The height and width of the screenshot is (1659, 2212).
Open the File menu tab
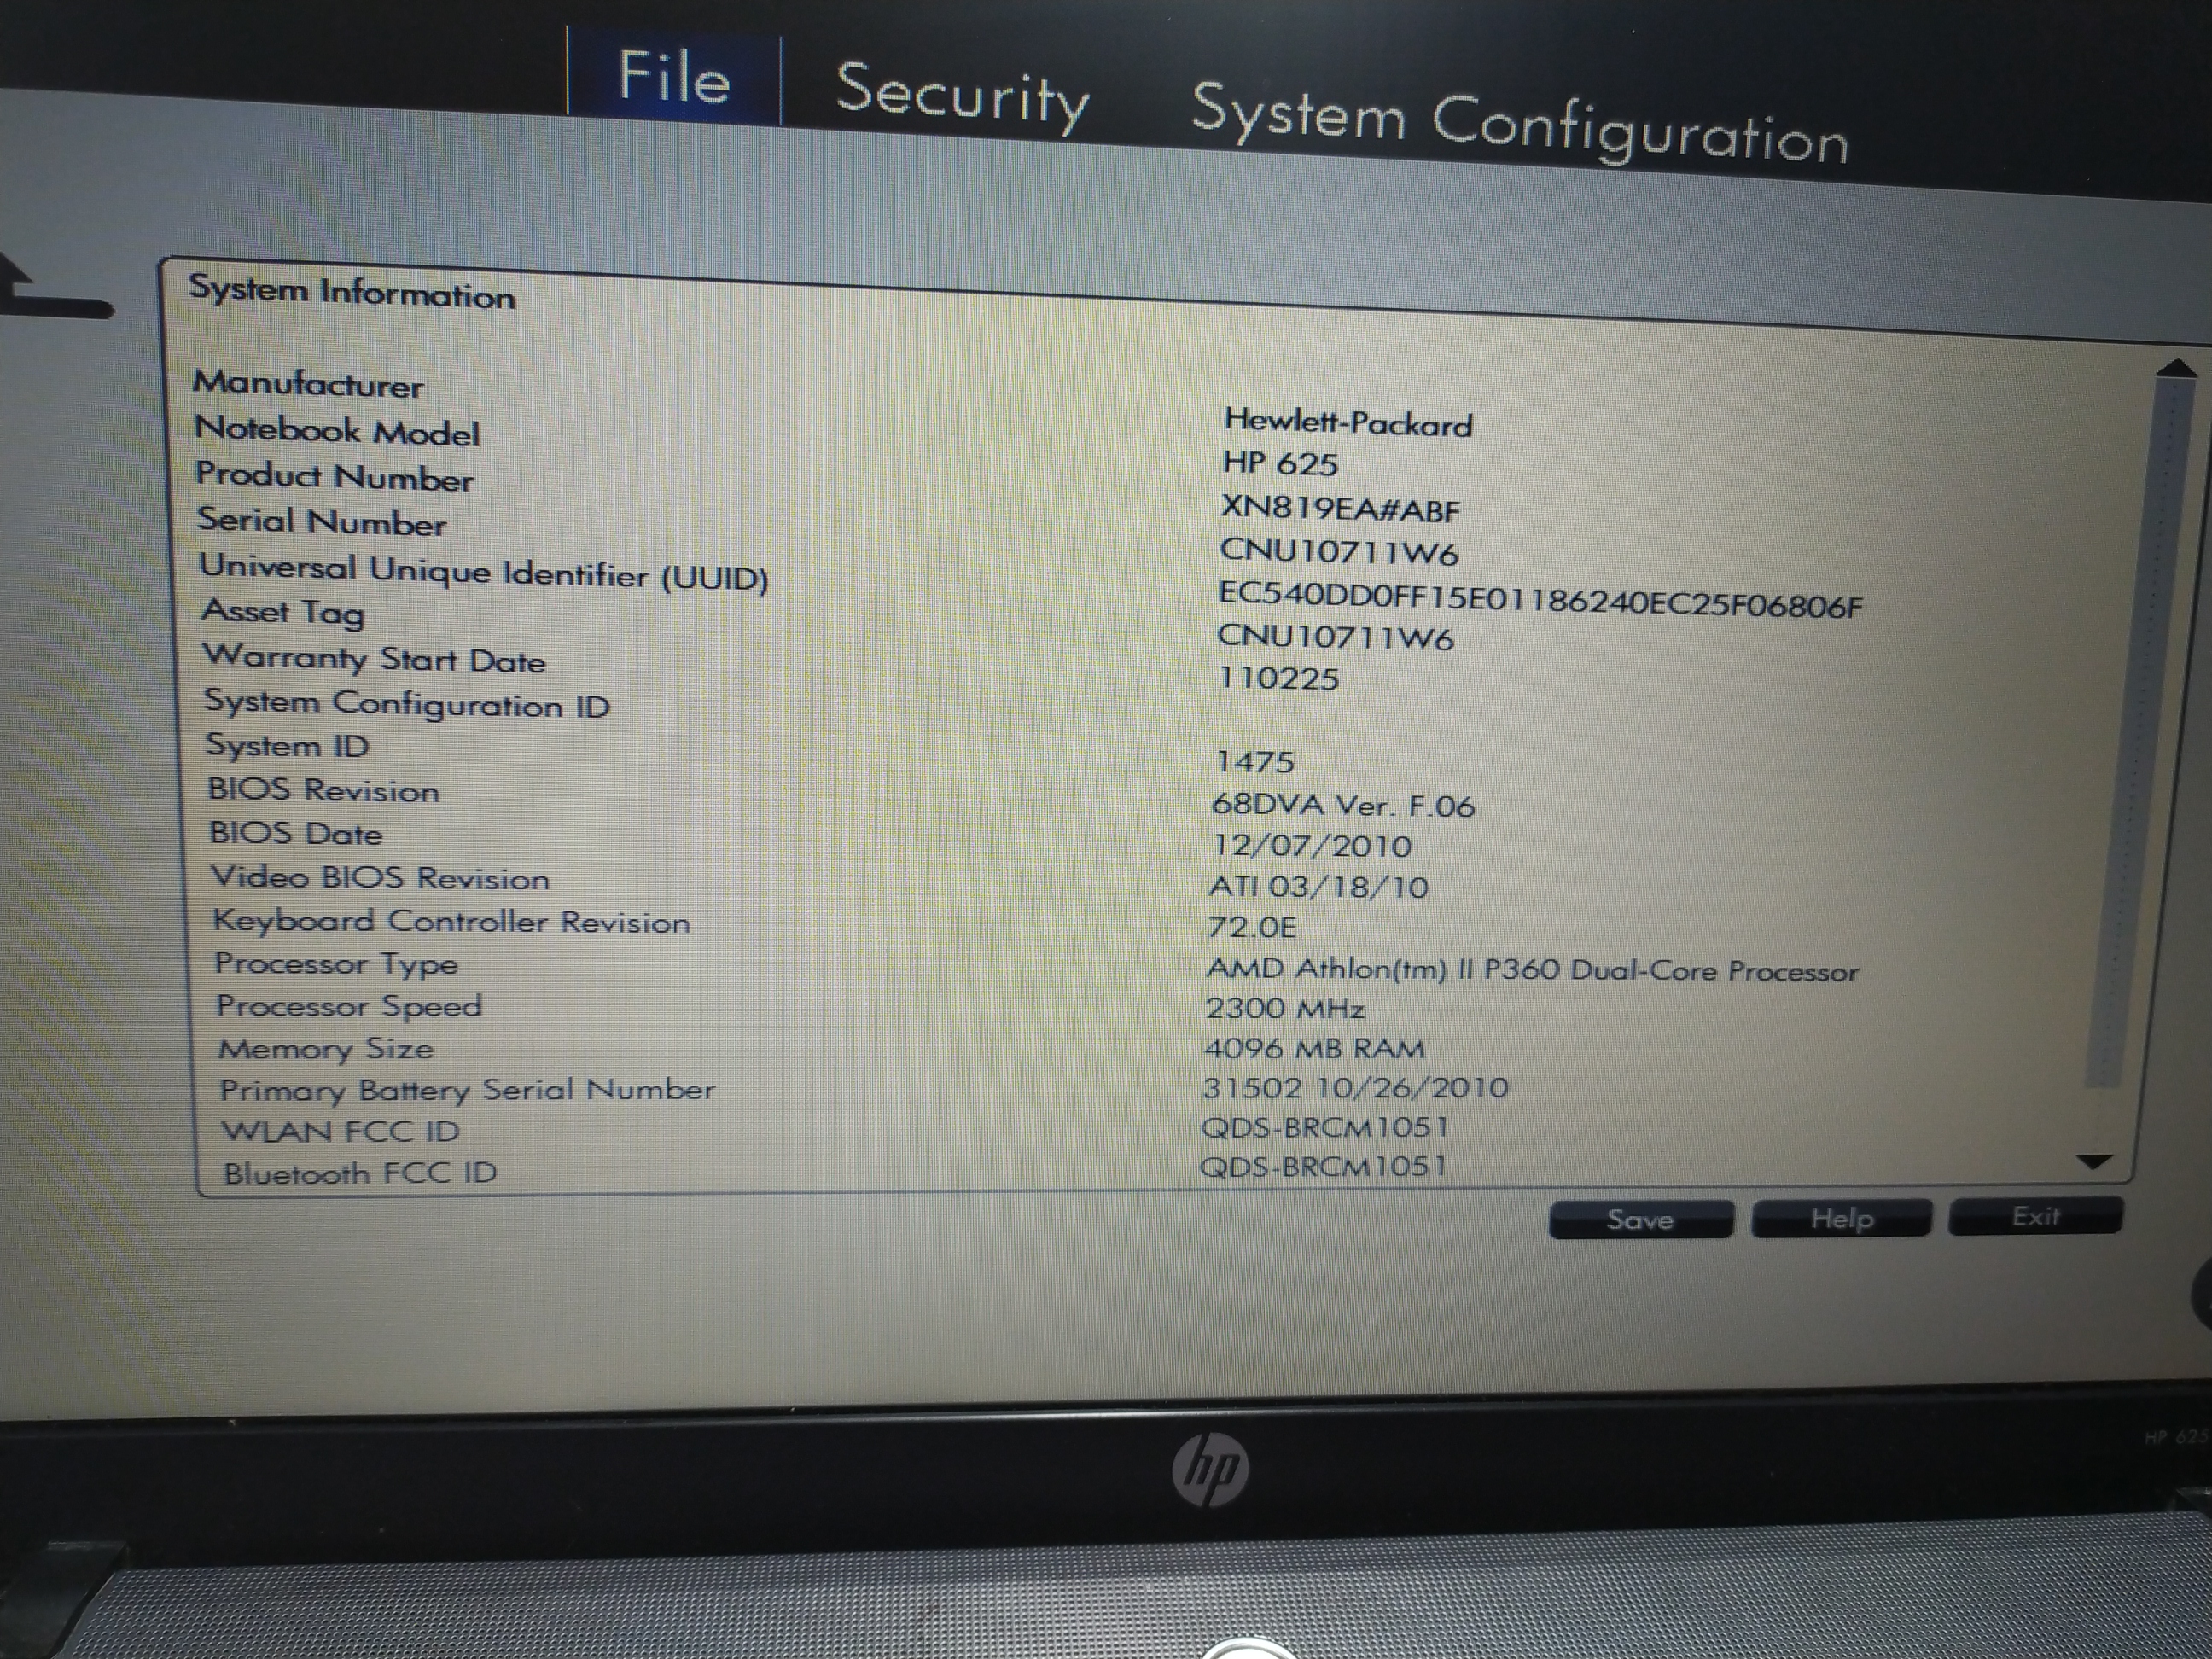674,77
